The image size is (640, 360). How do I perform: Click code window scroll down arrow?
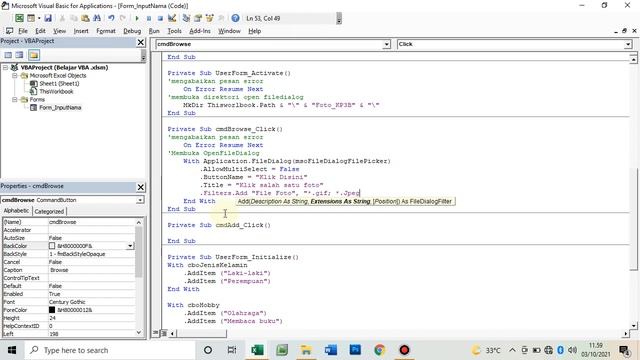[x=633, y=325]
